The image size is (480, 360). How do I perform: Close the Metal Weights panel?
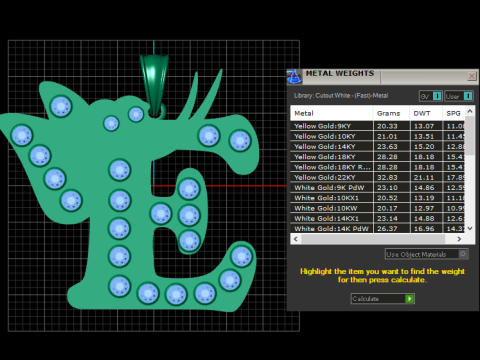[472, 76]
